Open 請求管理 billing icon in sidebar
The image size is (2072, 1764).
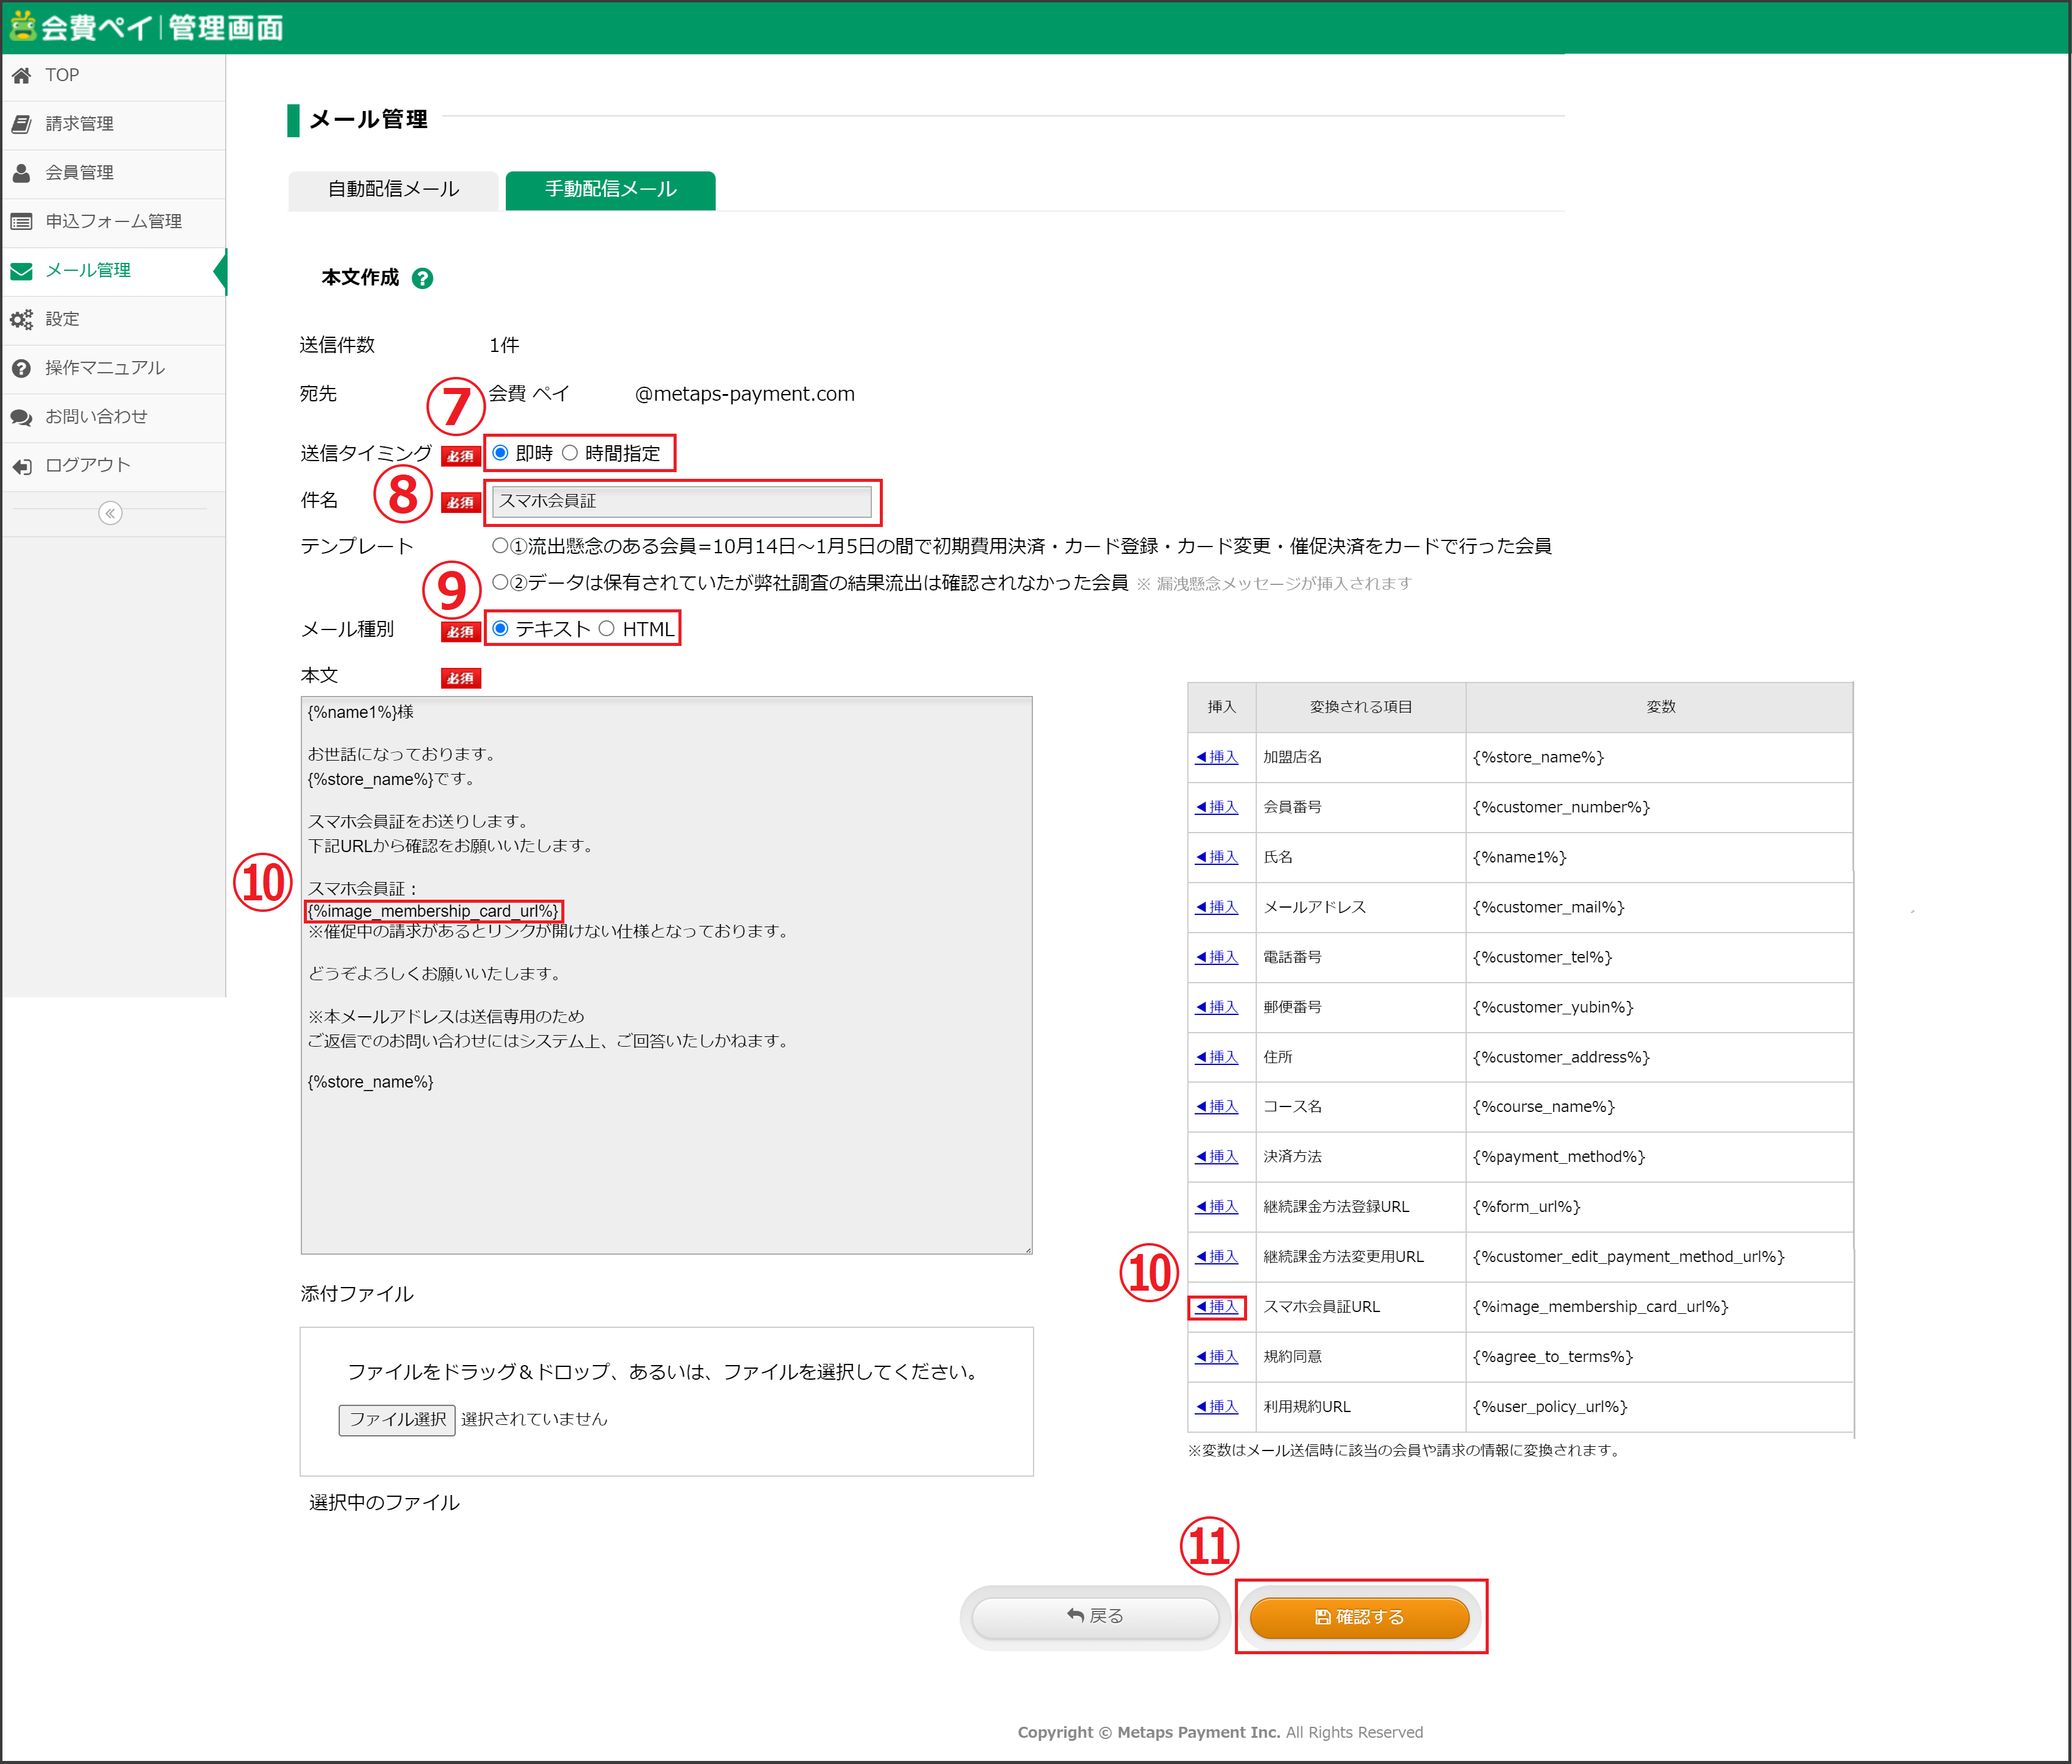[x=21, y=124]
